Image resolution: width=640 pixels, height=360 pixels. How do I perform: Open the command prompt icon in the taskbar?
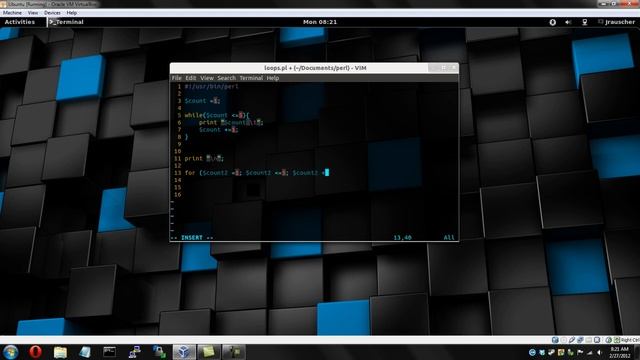point(109,352)
